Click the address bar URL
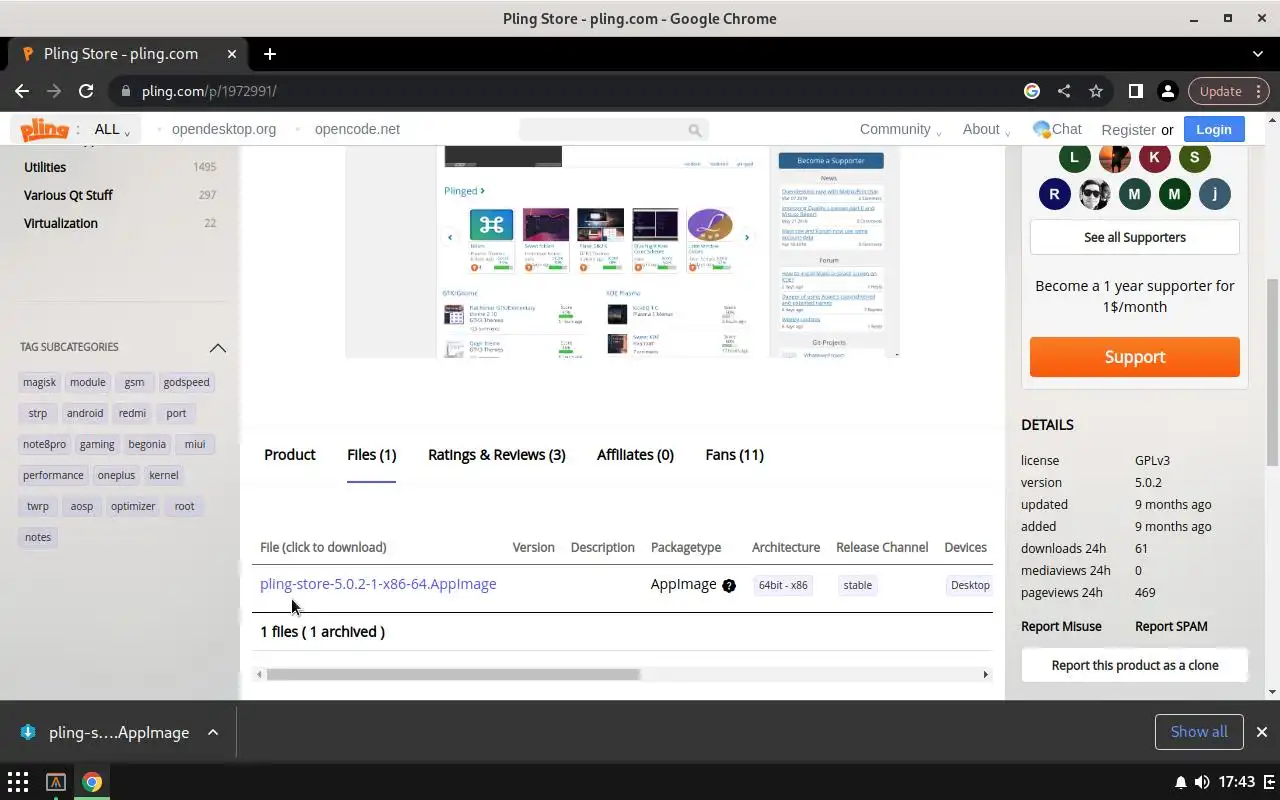This screenshot has height=800, width=1280. (x=209, y=91)
